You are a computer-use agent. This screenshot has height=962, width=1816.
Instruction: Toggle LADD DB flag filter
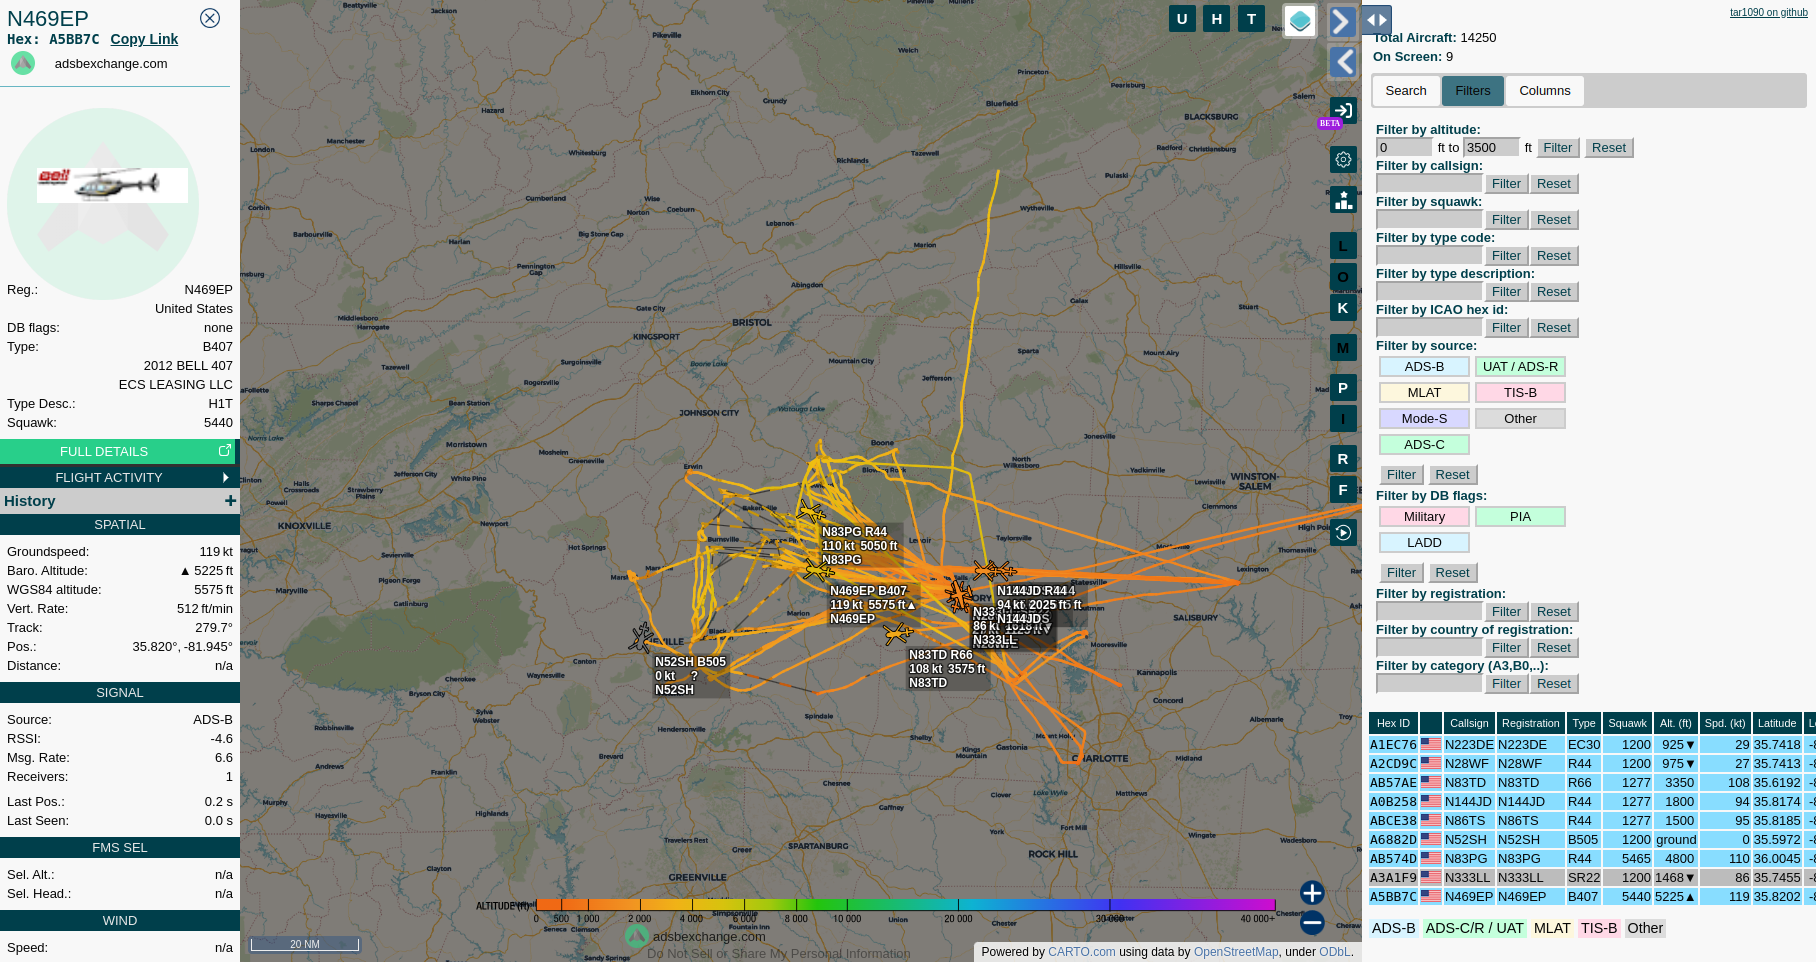click(1424, 543)
